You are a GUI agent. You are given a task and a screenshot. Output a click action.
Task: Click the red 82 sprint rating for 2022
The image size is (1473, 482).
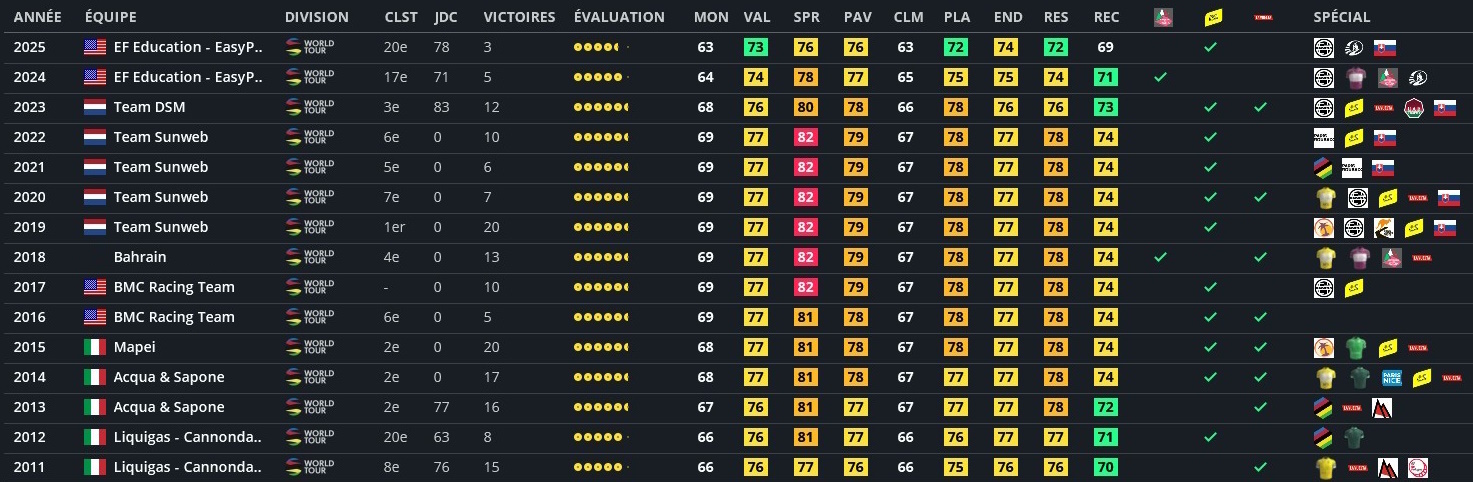coord(806,137)
